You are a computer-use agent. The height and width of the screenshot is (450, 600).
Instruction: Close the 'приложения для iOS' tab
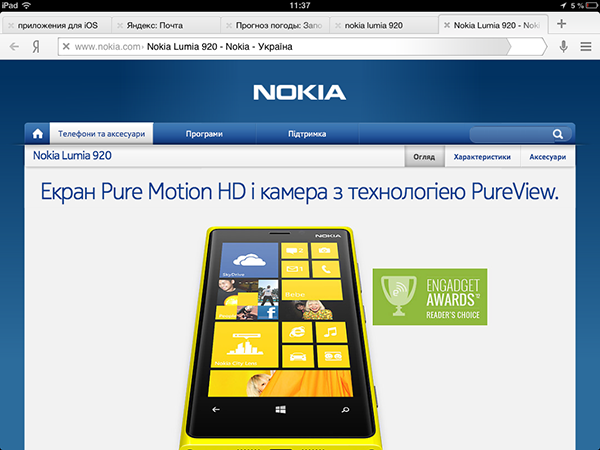[x=11, y=26]
